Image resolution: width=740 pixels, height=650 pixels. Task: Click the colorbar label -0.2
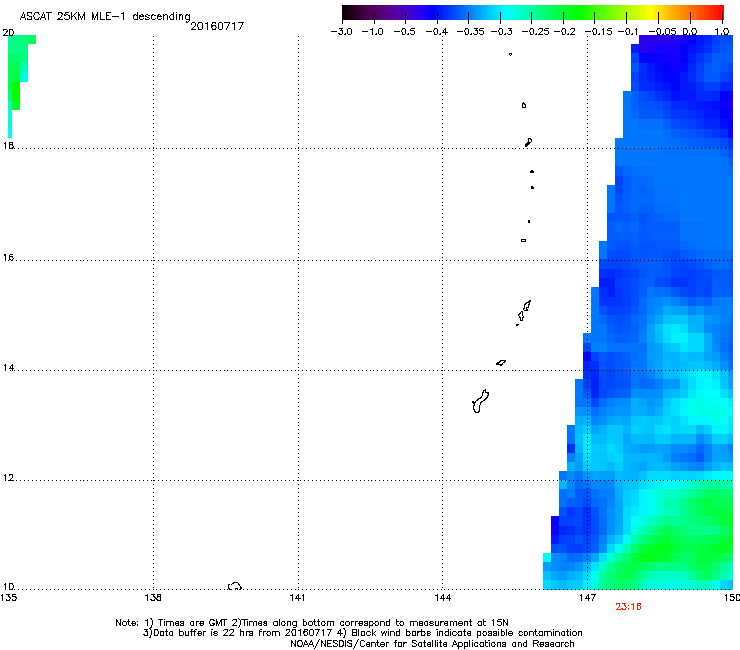(564, 32)
